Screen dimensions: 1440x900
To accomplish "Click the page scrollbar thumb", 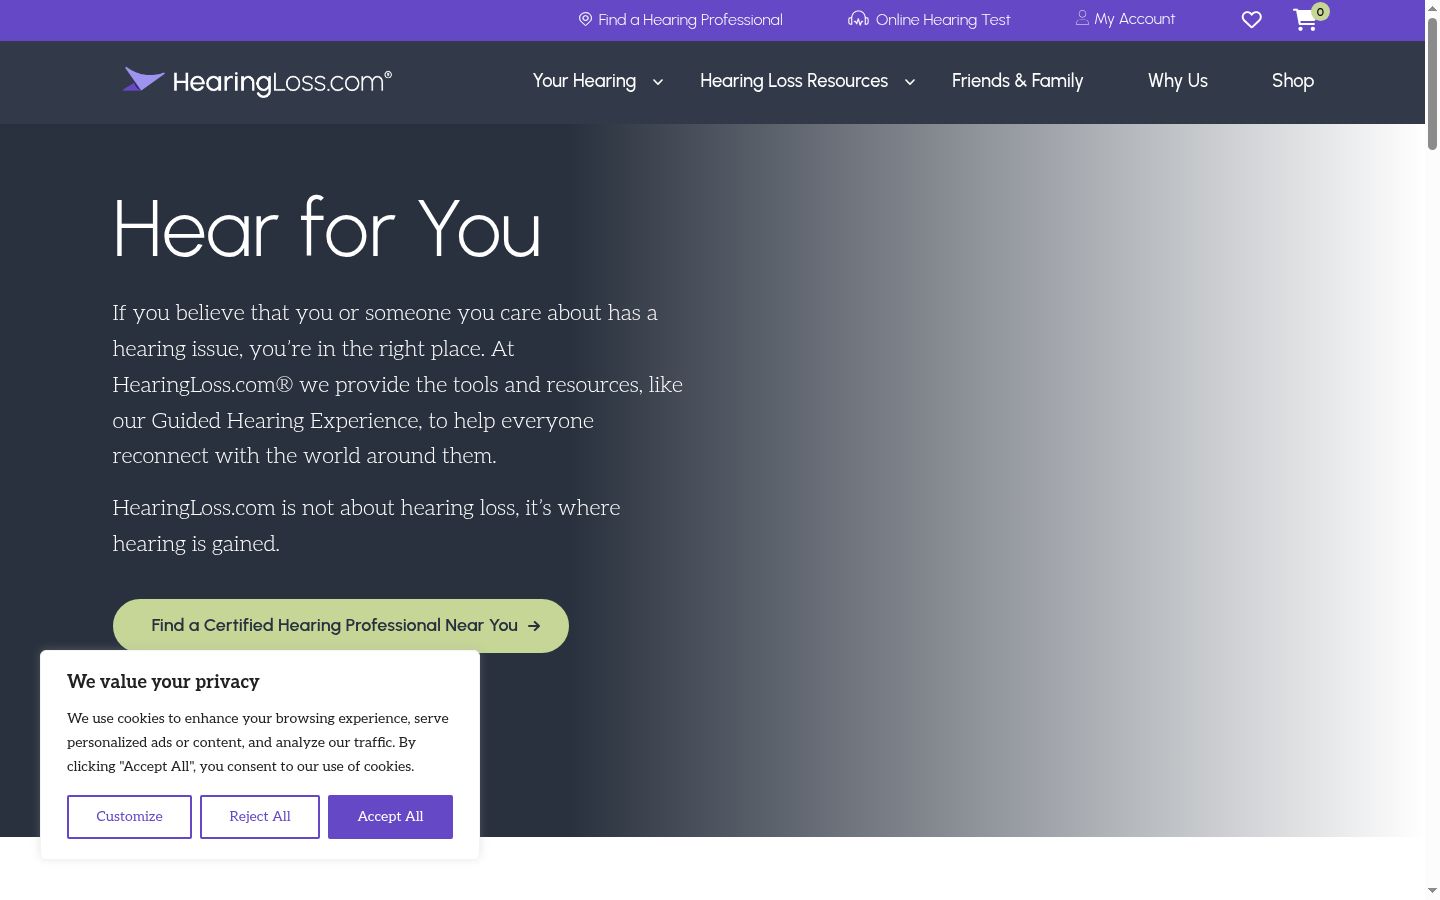I will pyautogui.click(x=1432, y=83).
